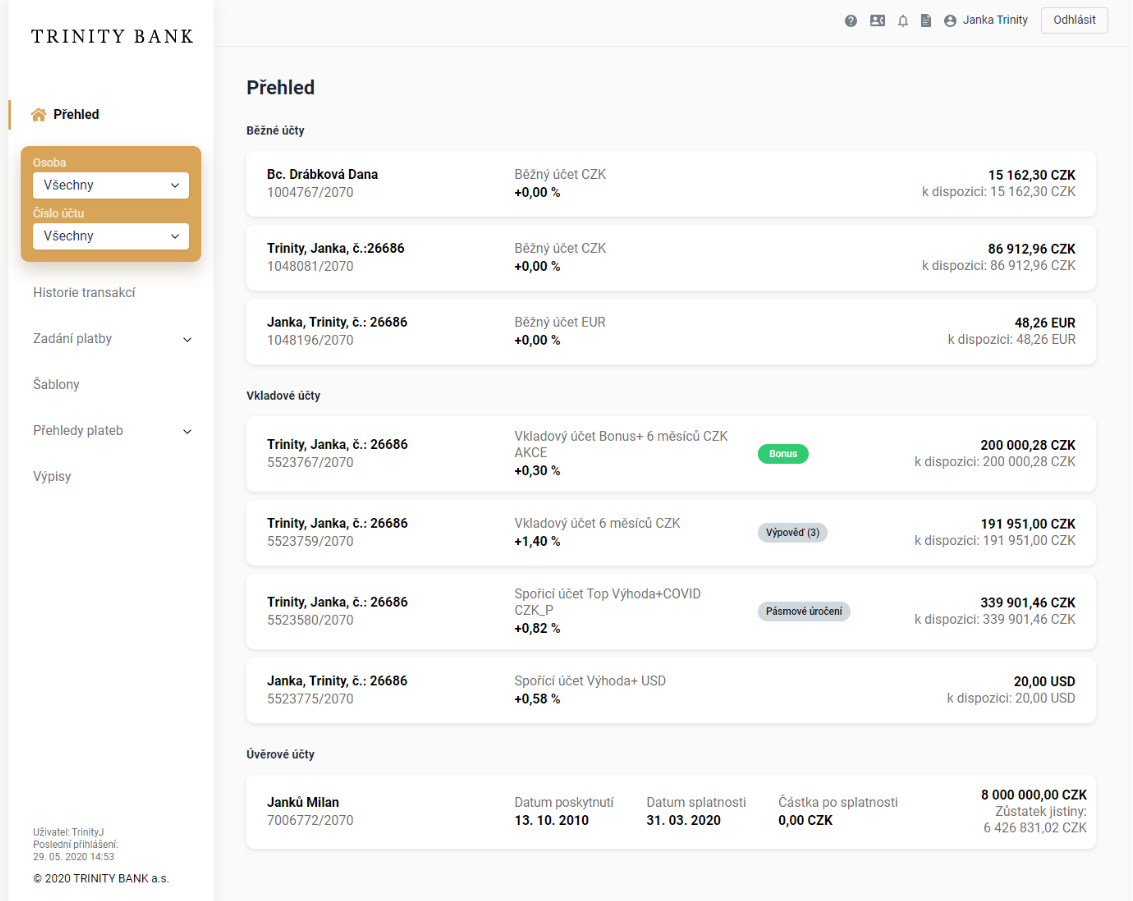The width and height of the screenshot is (1133, 901).
Task: Go to Historie transakcí
Action: coord(84,293)
